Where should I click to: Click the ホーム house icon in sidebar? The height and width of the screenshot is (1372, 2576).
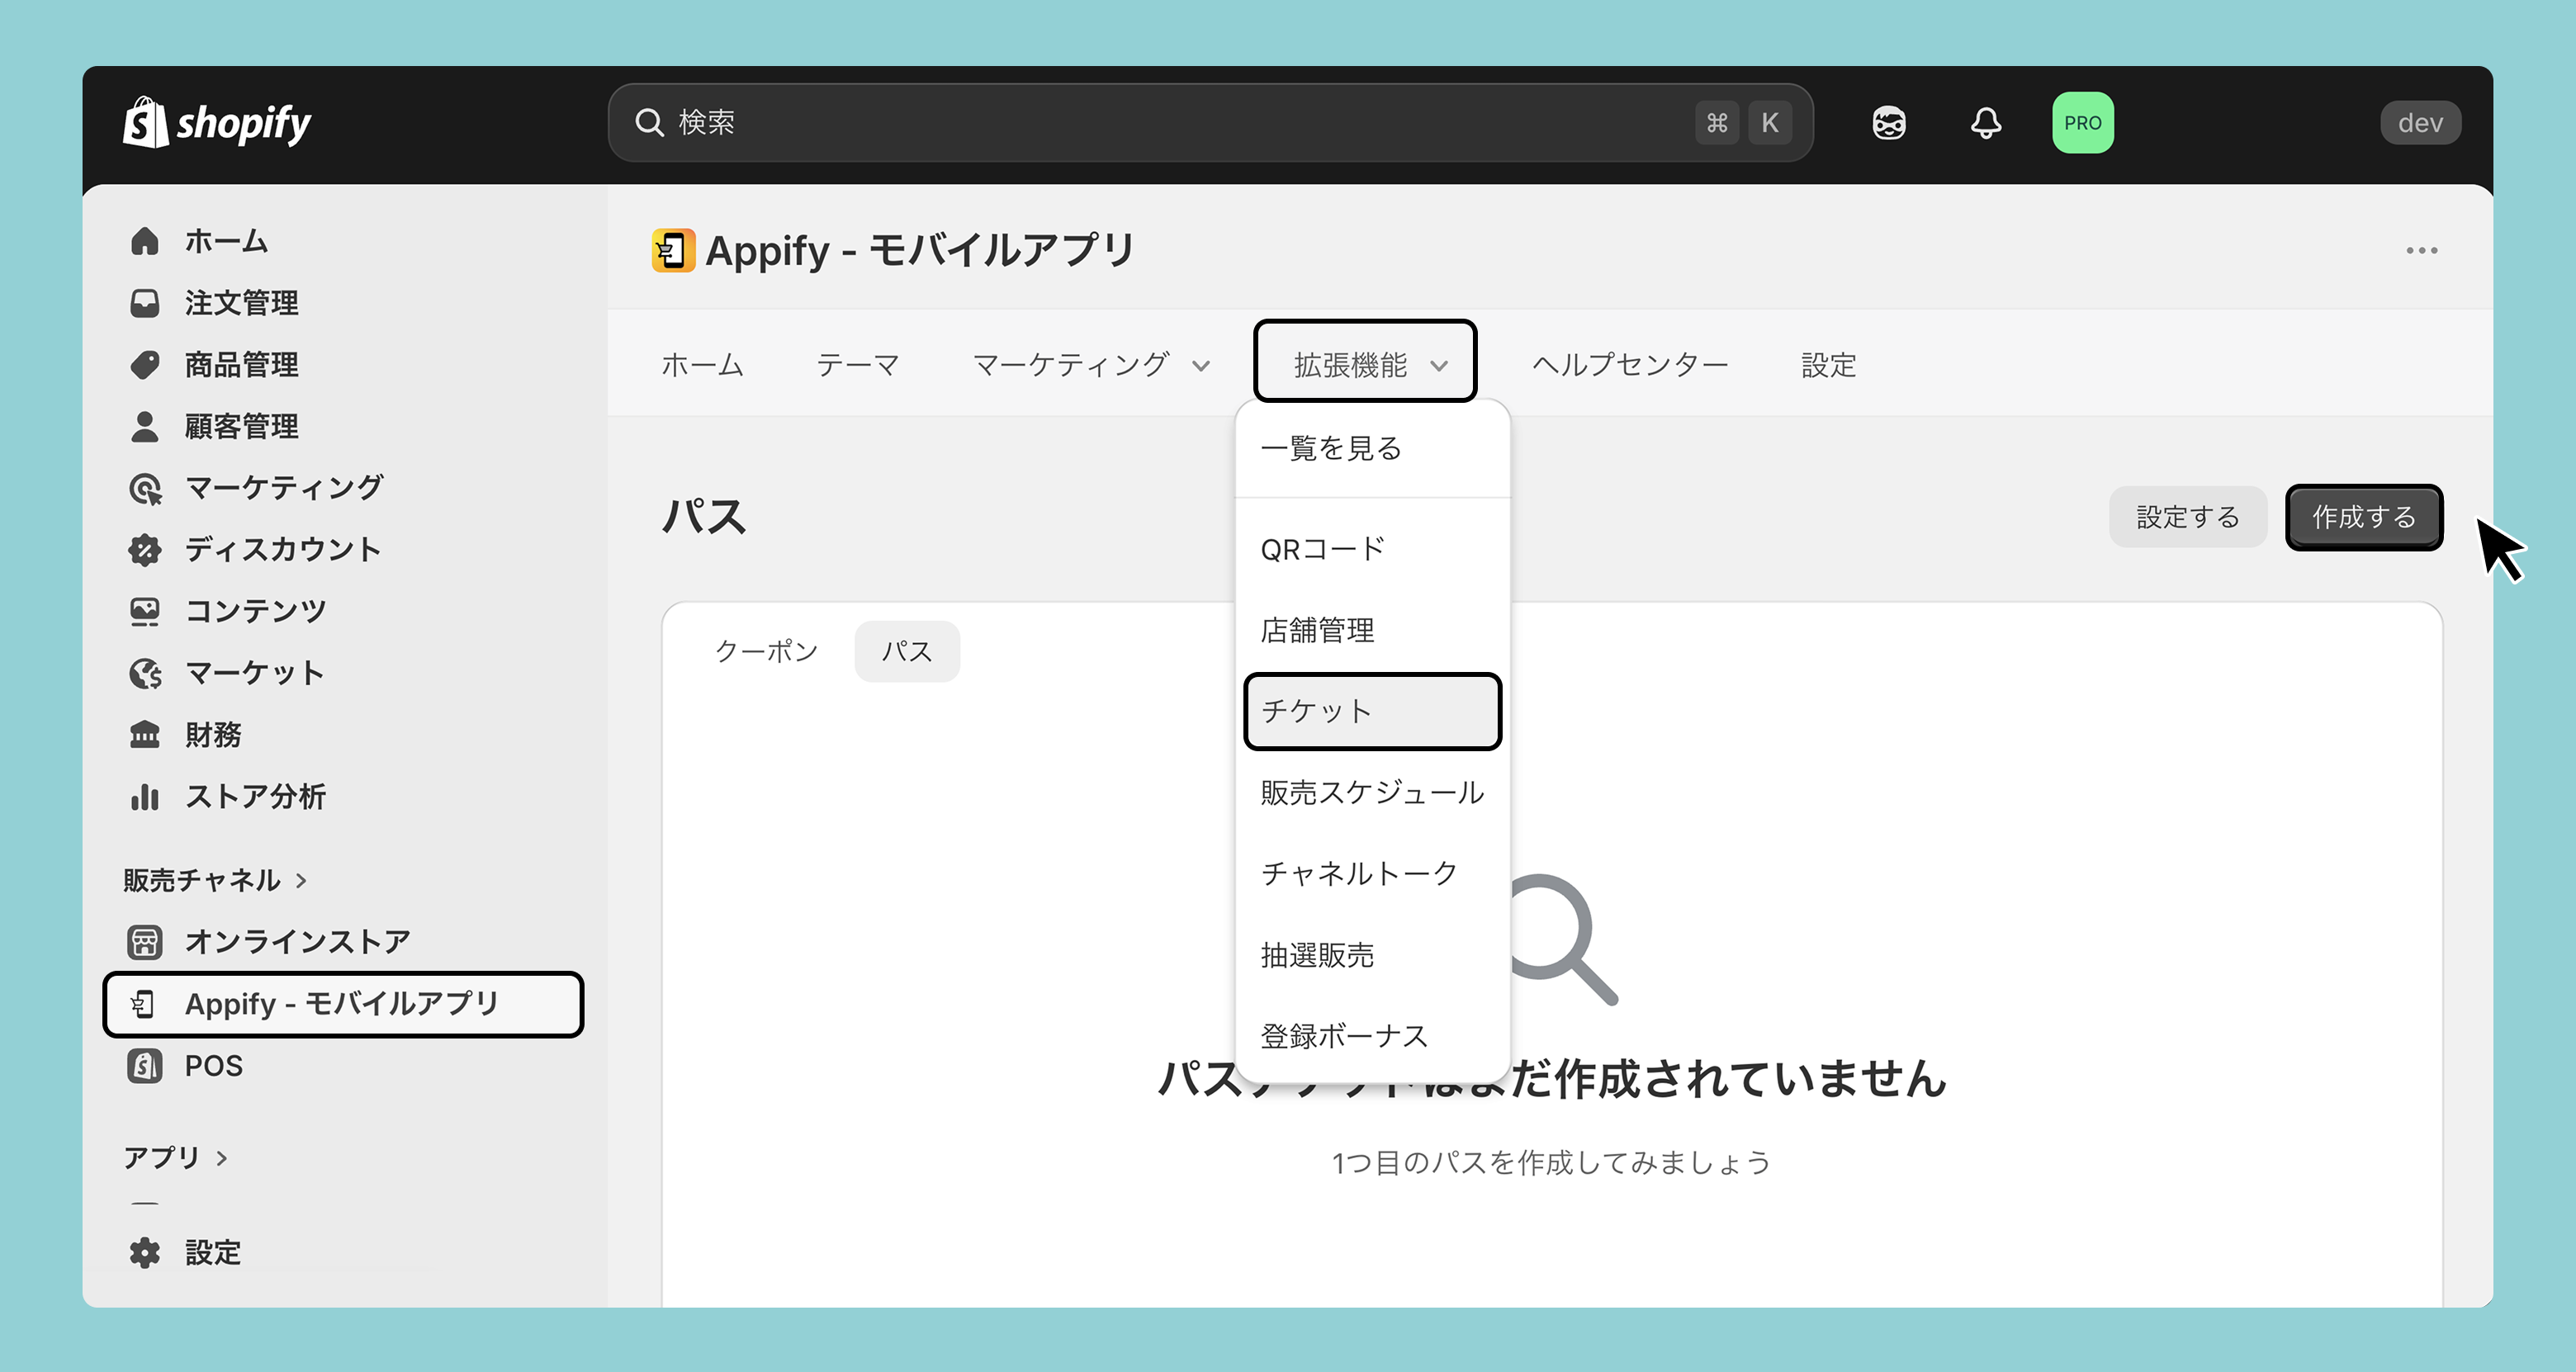pyautogui.click(x=145, y=241)
